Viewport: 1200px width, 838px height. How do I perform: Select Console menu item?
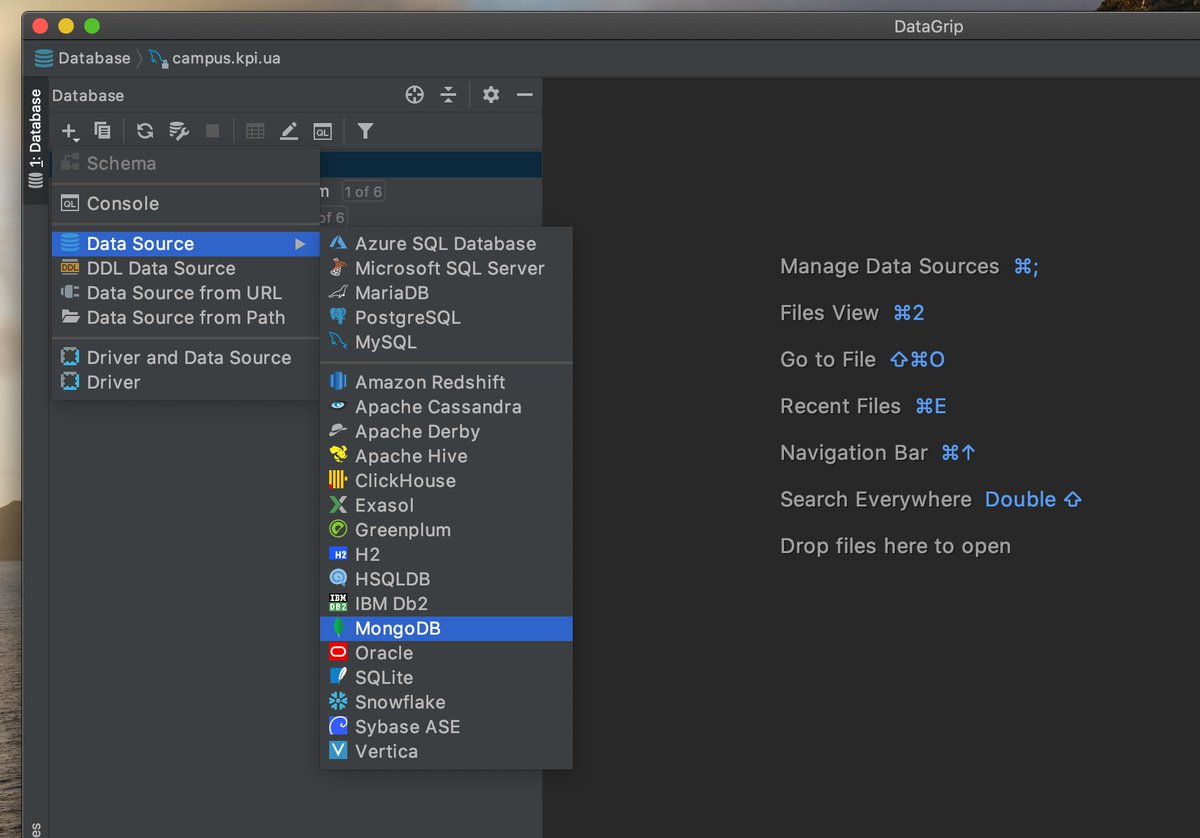coord(186,203)
